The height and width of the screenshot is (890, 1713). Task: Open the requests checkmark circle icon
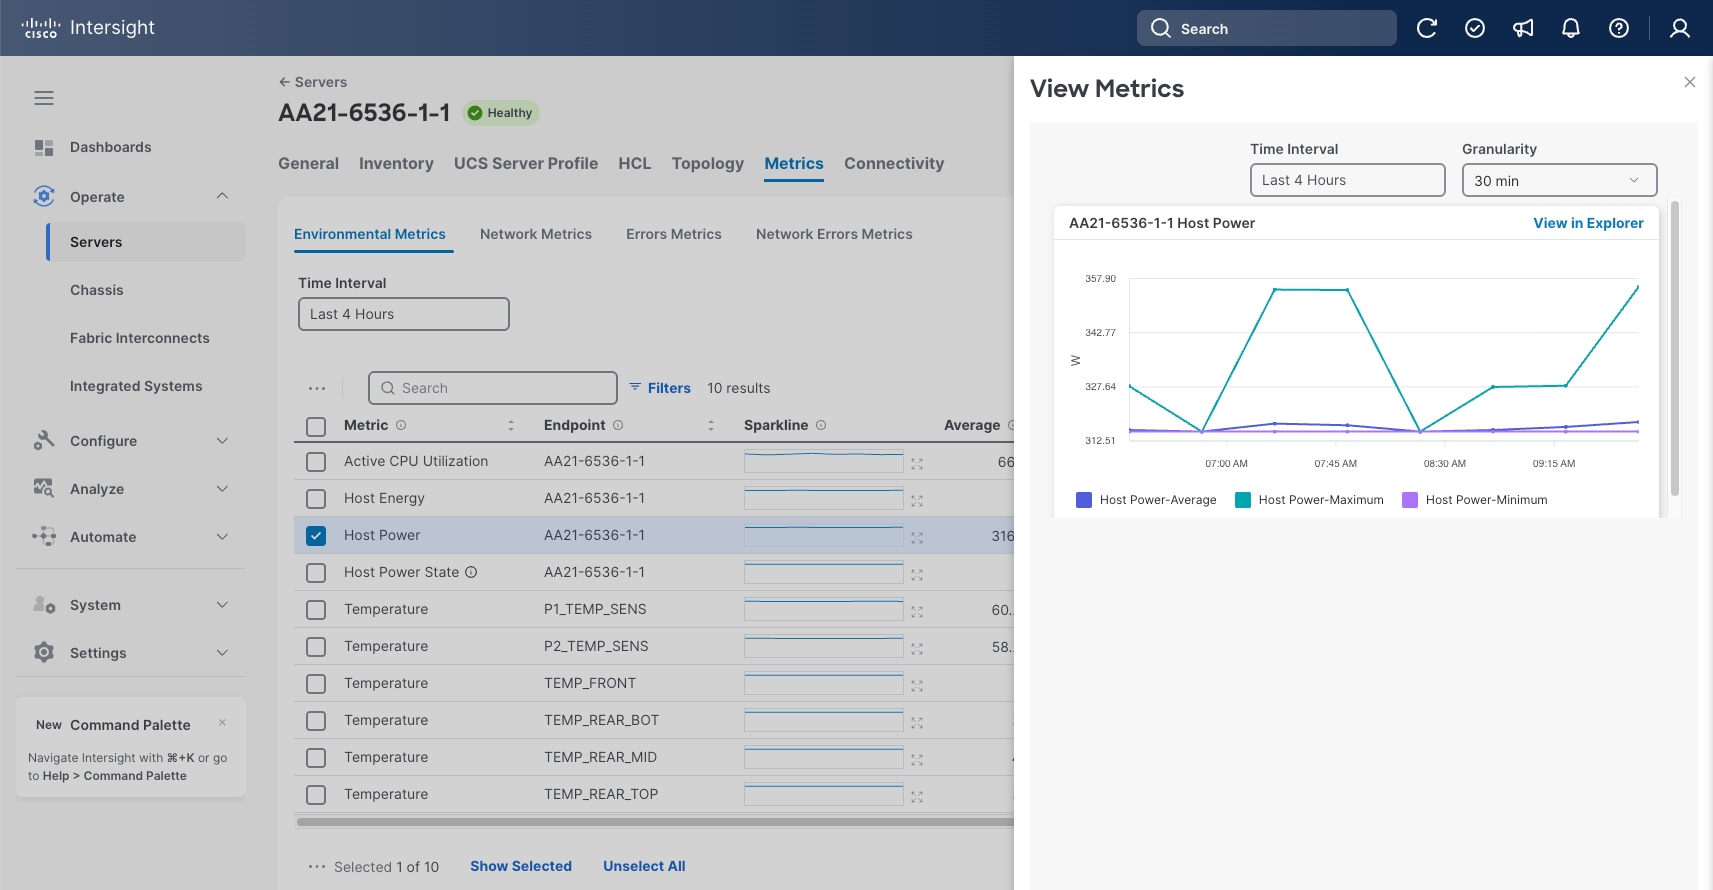pos(1475,28)
